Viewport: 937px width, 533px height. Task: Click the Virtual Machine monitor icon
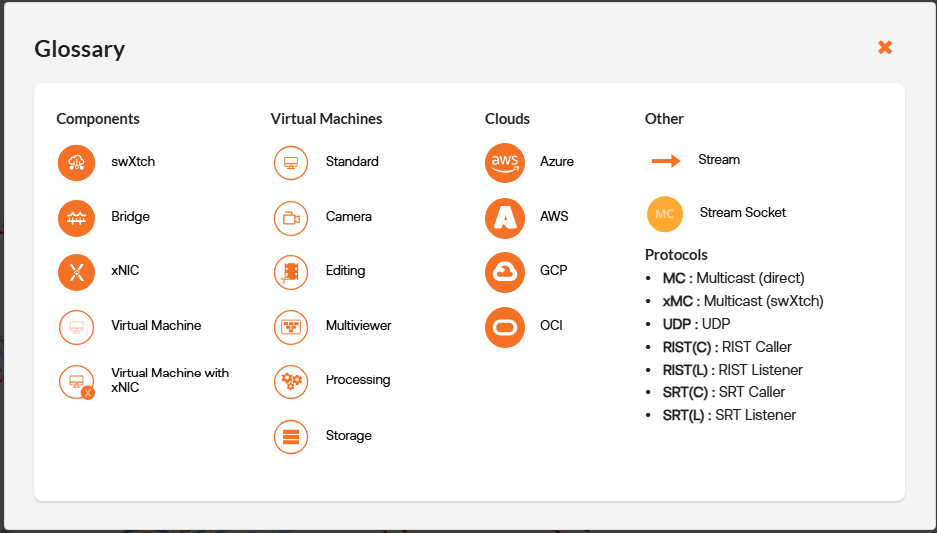point(76,326)
